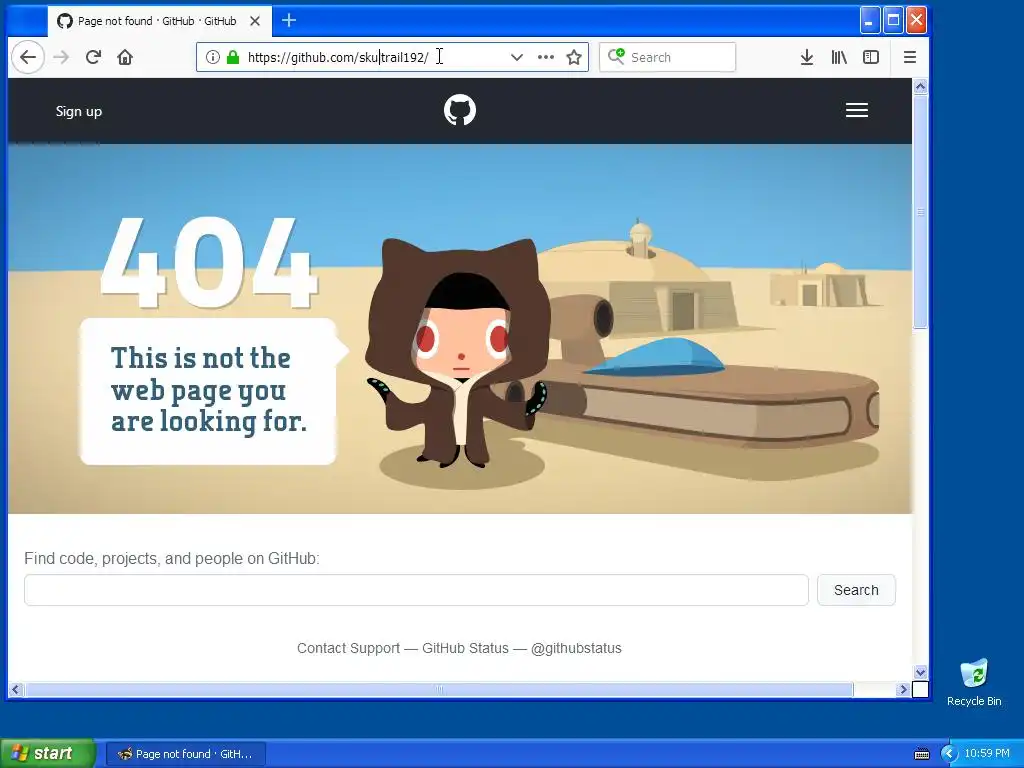Open the Windows start menu

(48, 753)
